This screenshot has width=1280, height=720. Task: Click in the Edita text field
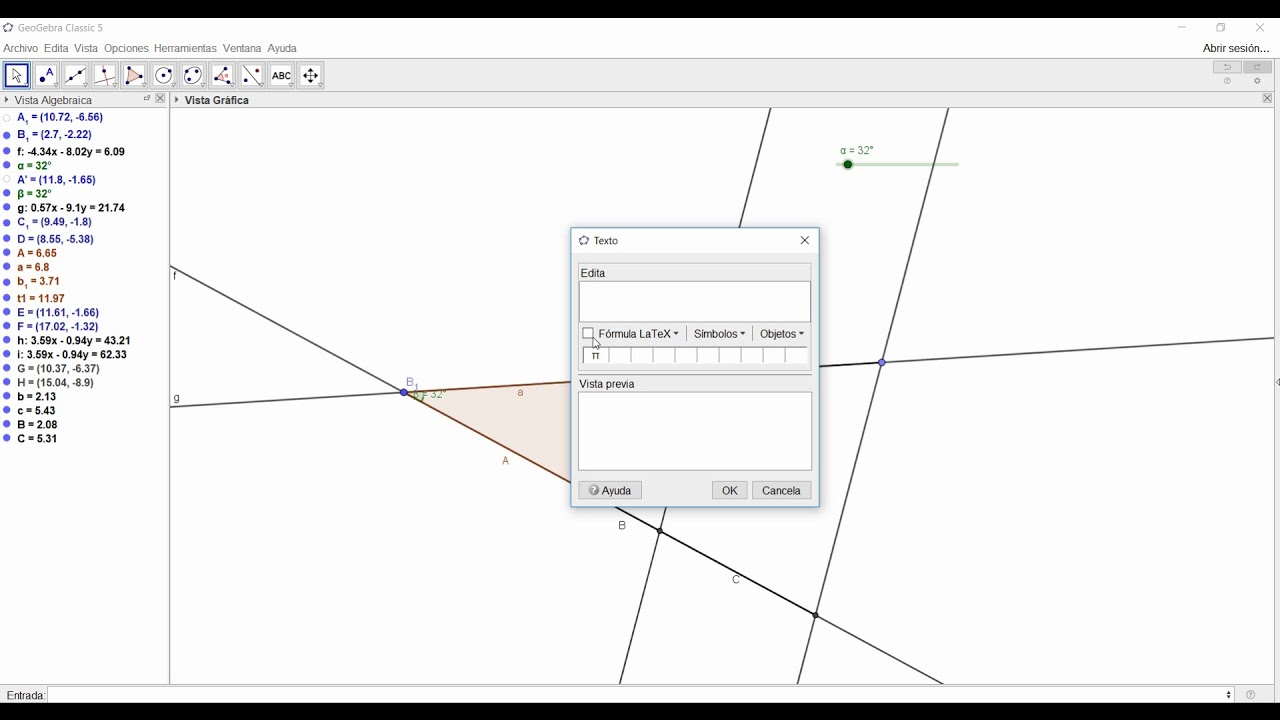click(x=695, y=302)
